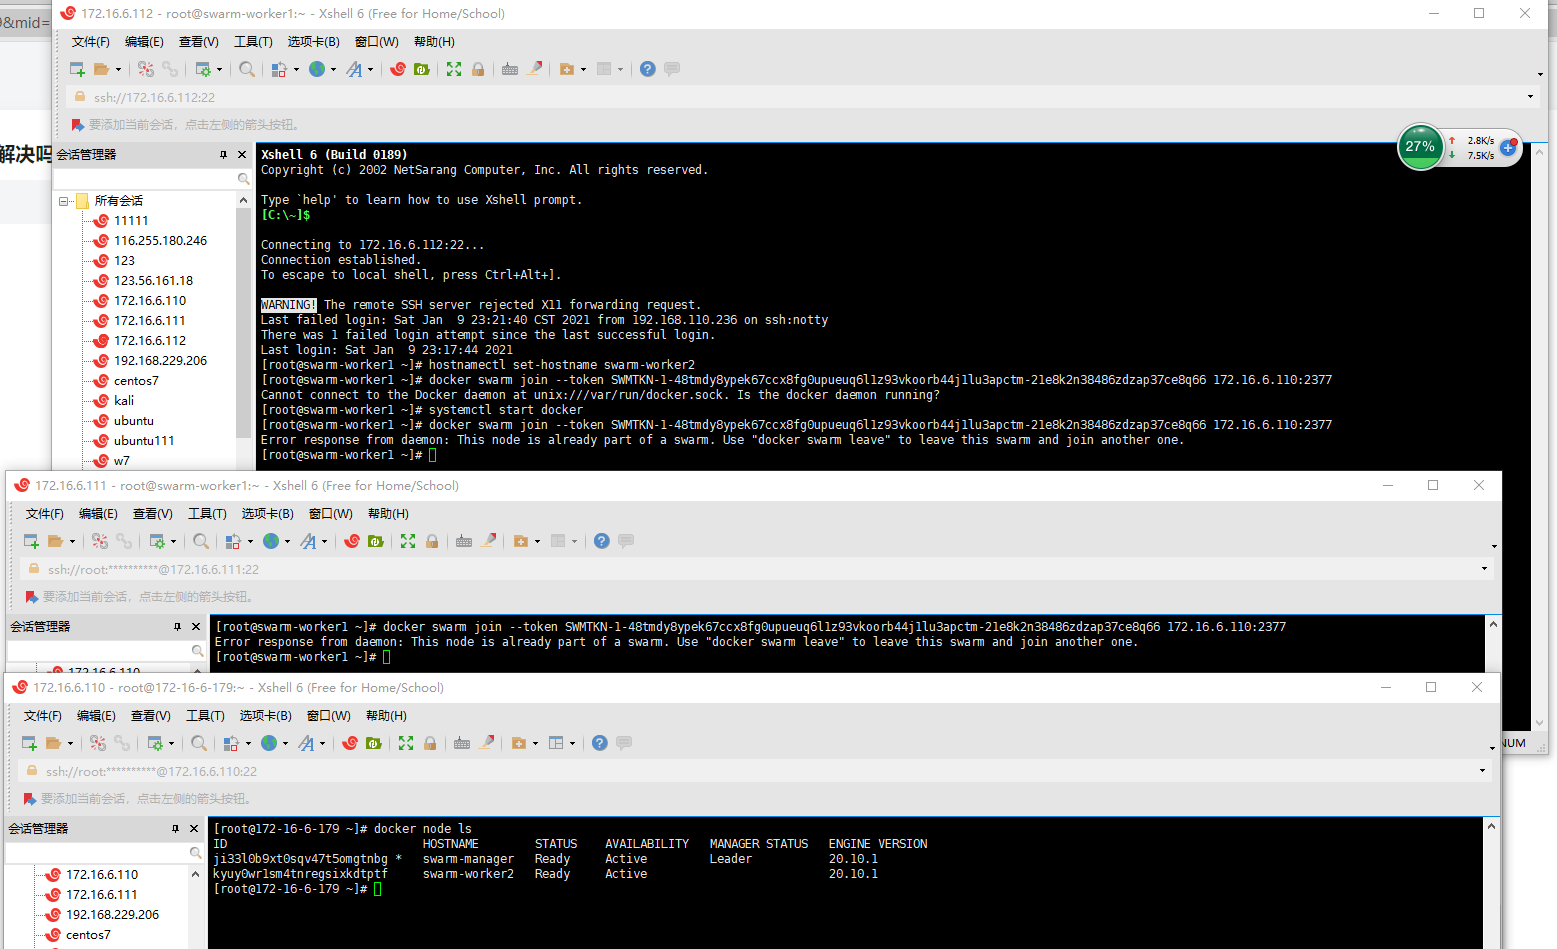This screenshot has height=949, width=1557.
Task: Click the lock icon in 172.16.6.110 window toolbar
Action: [x=430, y=743]
